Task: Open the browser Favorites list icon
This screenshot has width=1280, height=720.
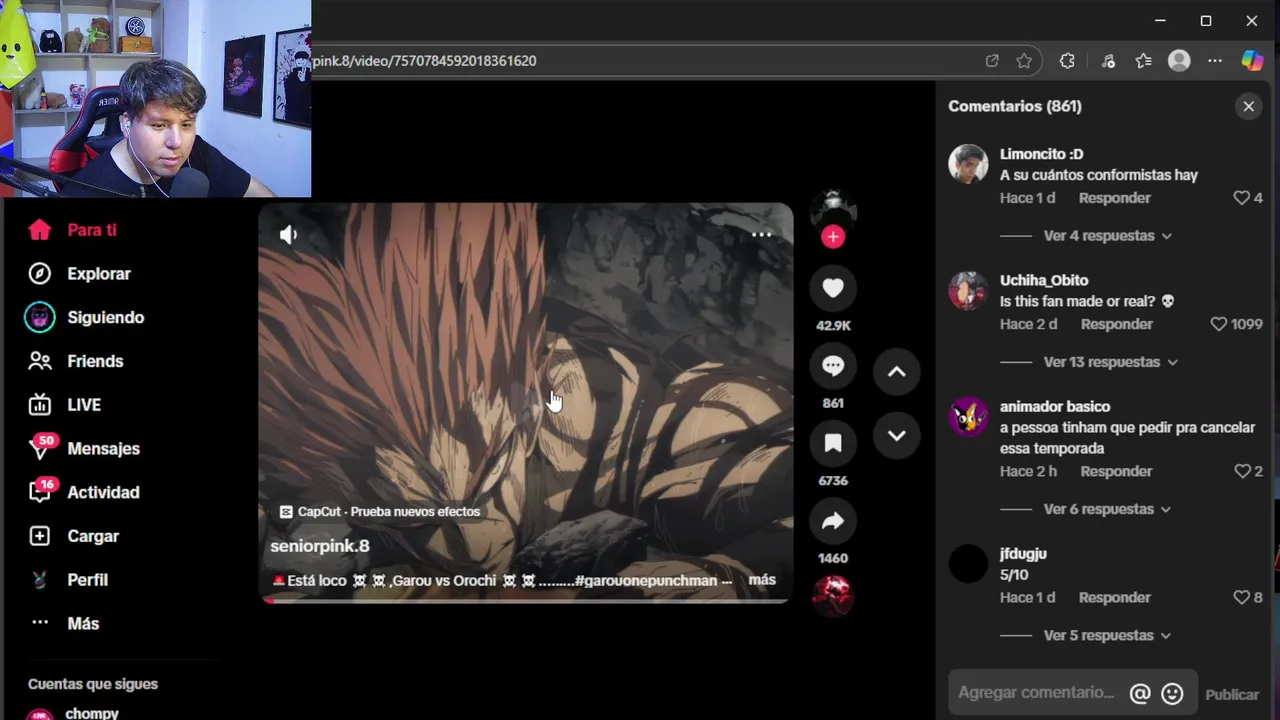Action: click(x=1143, y=61)
